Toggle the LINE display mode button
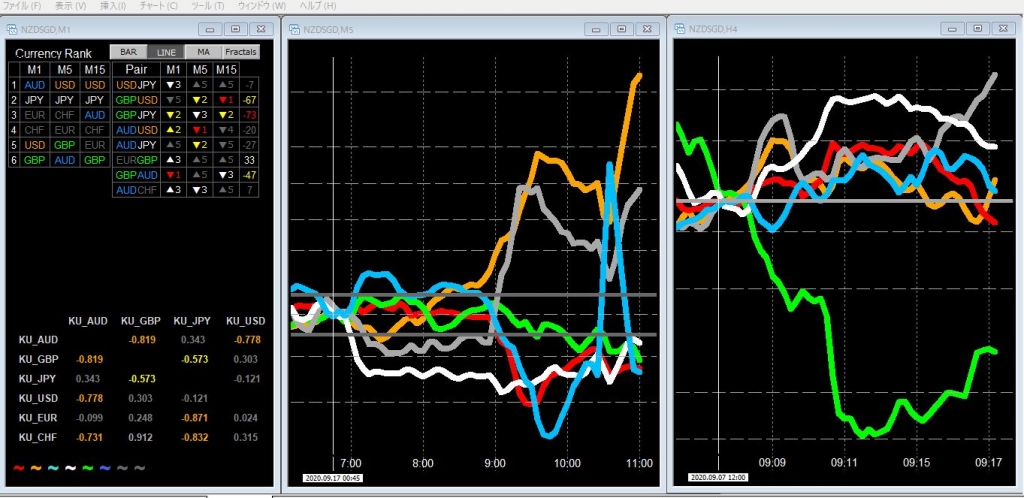Viewport: 1024px width, 498px height. click(x=166, y=52)
